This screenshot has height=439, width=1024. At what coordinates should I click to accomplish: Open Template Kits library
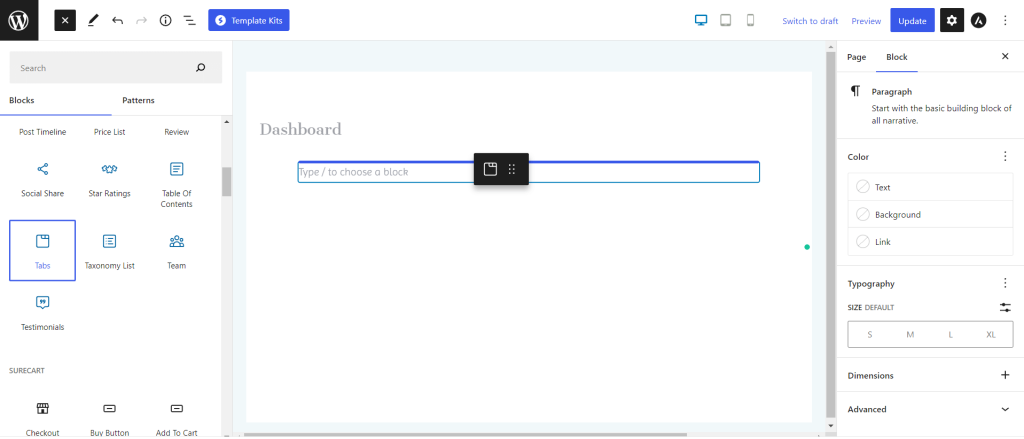249,20
